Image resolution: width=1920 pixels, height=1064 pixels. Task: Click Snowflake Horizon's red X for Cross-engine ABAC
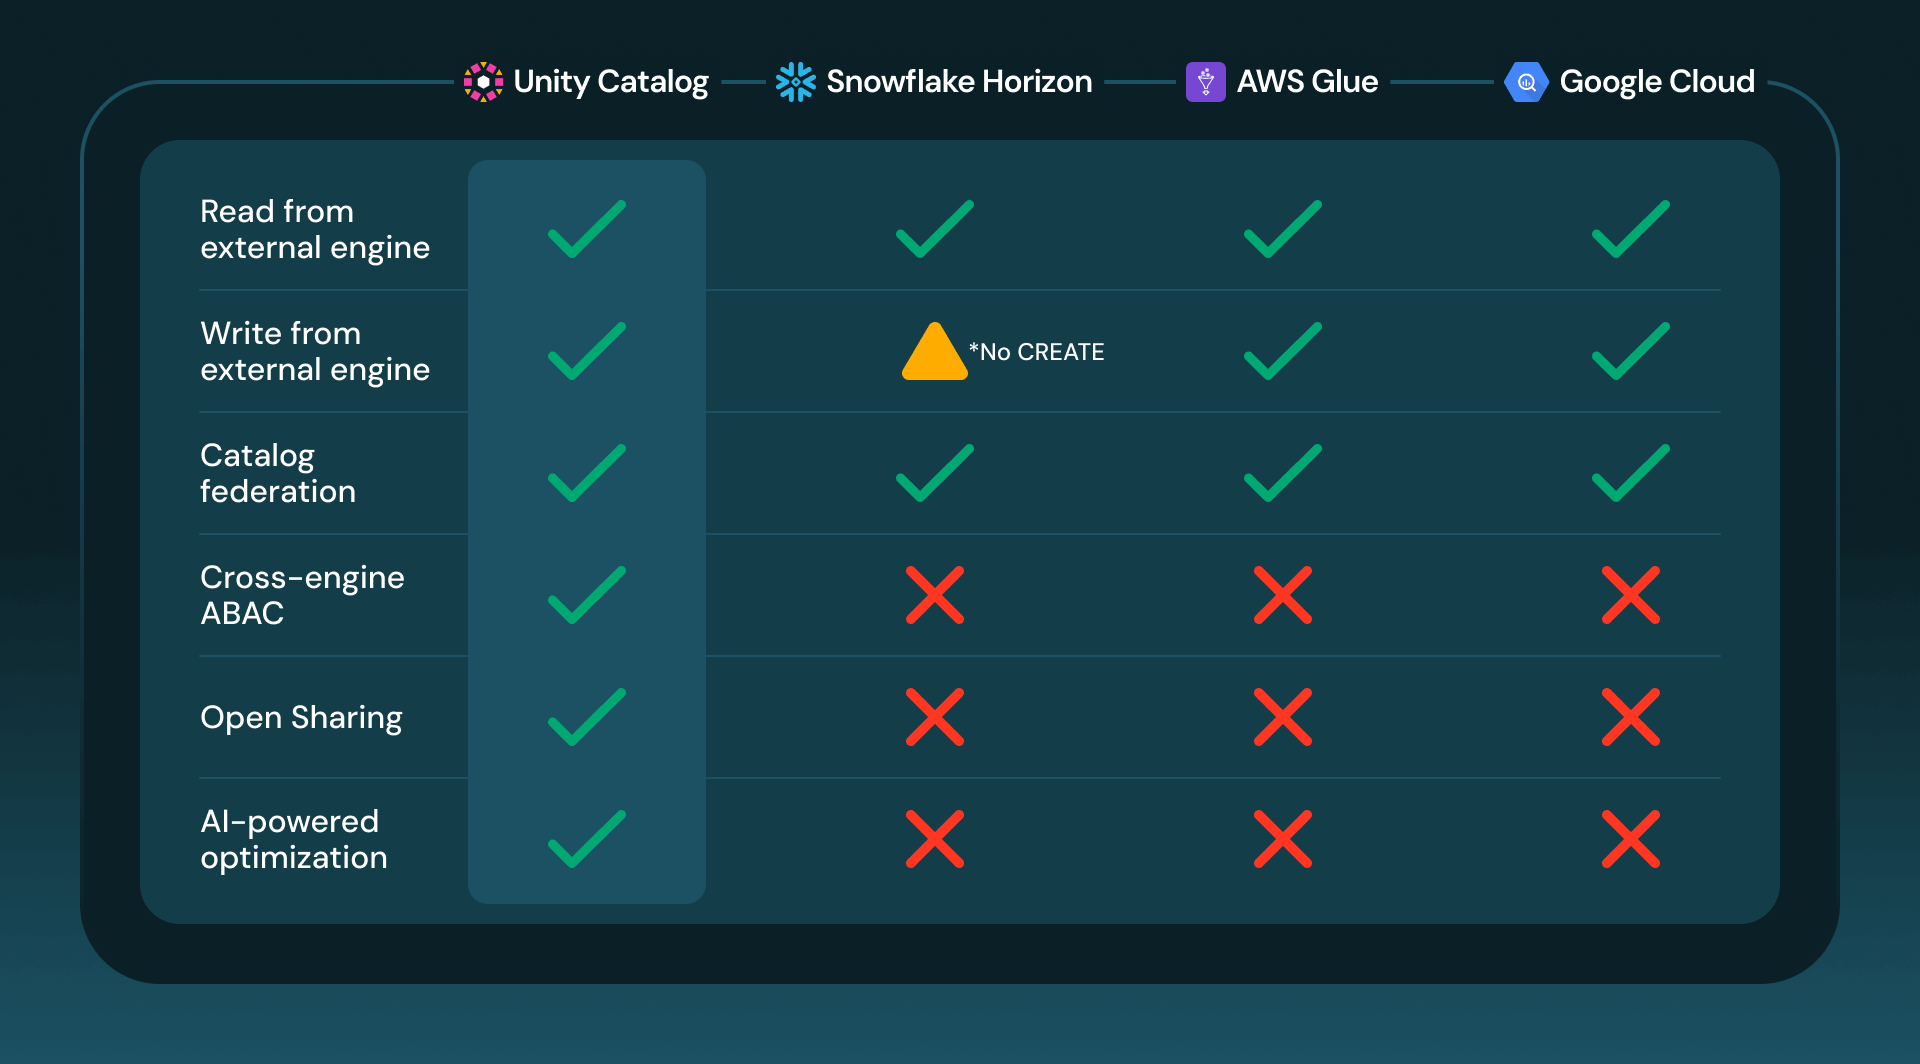click(x=935, y=595)
